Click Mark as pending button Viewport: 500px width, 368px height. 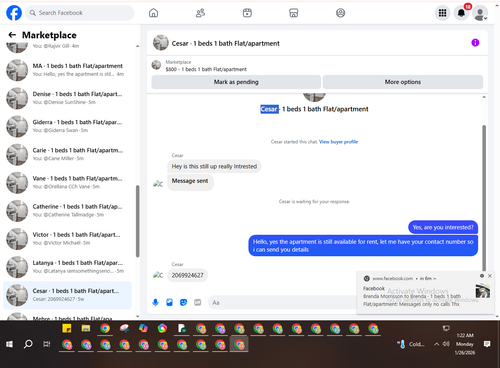click(236, 82)
